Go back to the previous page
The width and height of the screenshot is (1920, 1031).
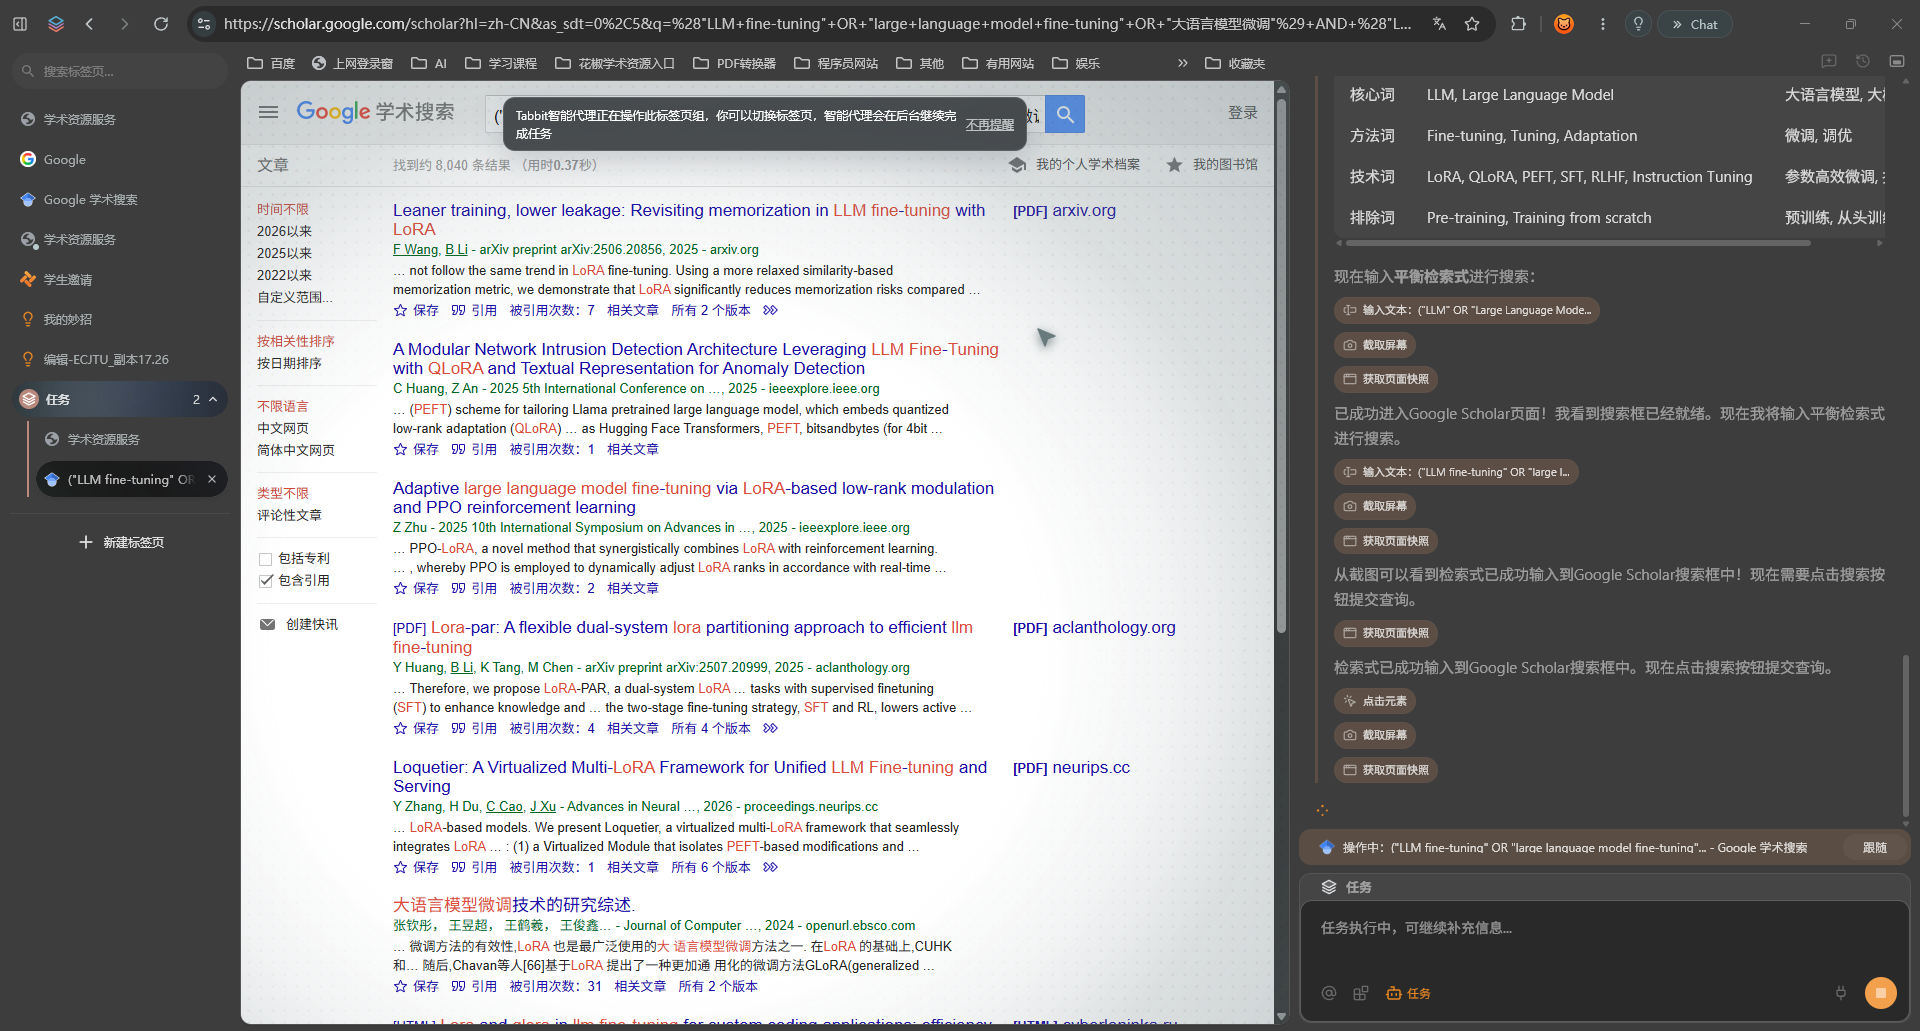[90, 23]
